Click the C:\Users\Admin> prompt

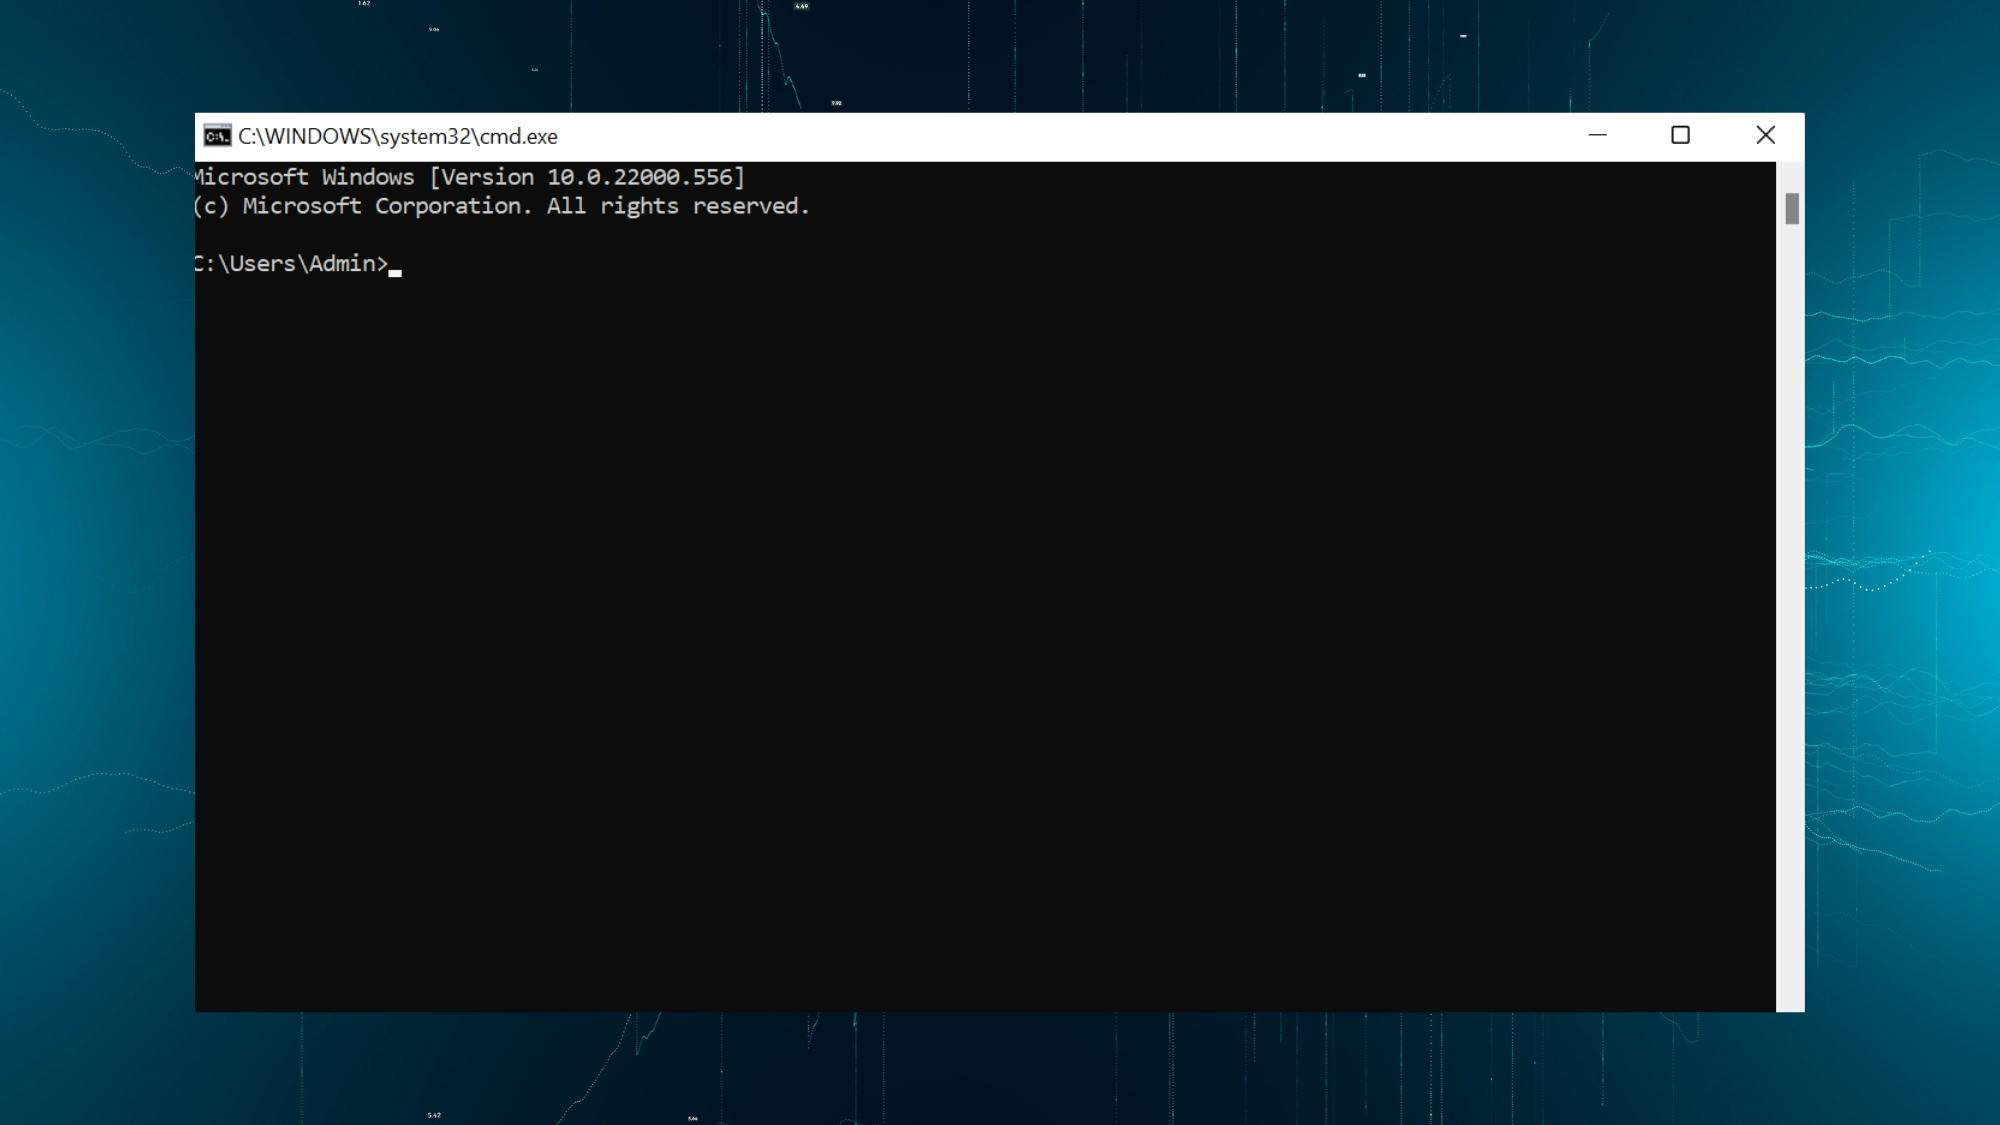pos(291,263)
